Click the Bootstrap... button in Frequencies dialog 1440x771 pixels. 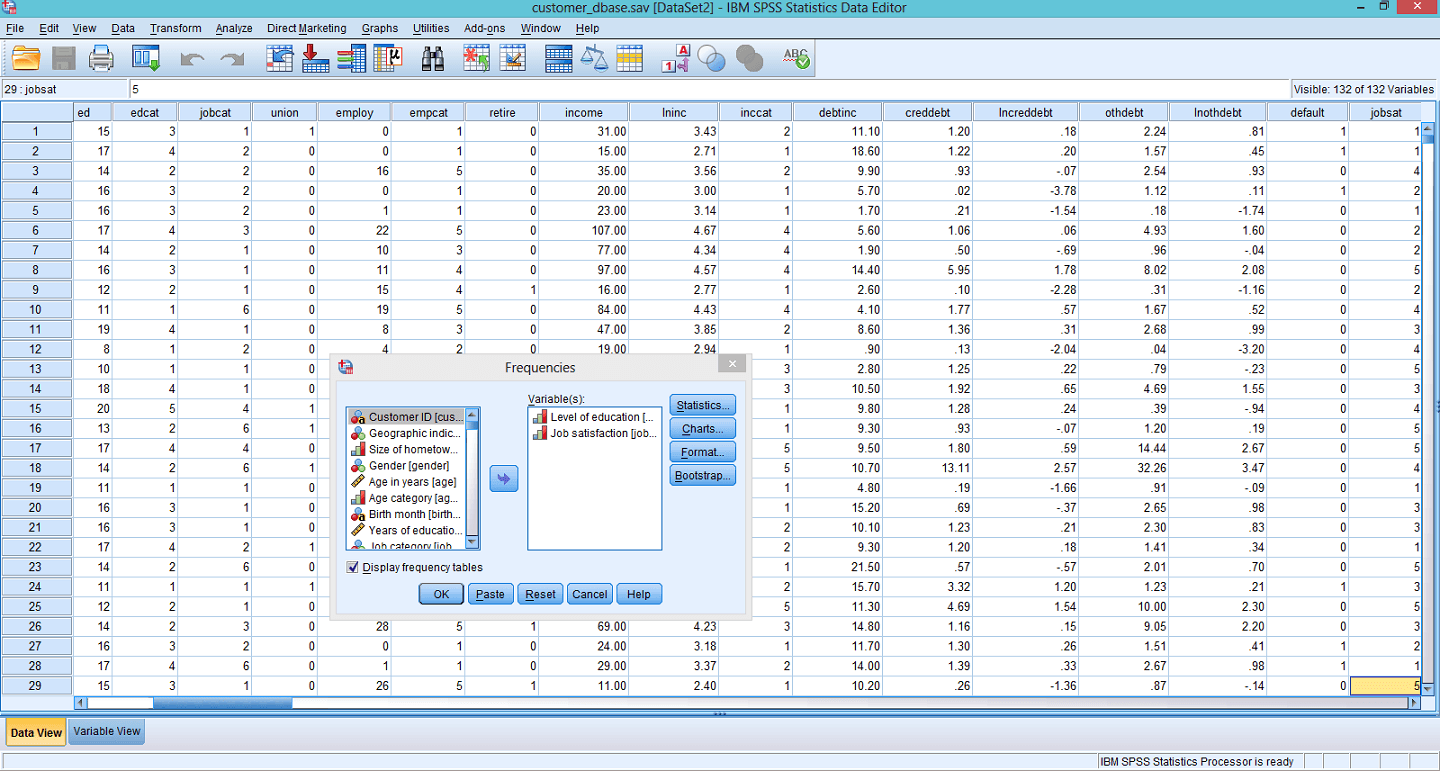click(703, 475)
